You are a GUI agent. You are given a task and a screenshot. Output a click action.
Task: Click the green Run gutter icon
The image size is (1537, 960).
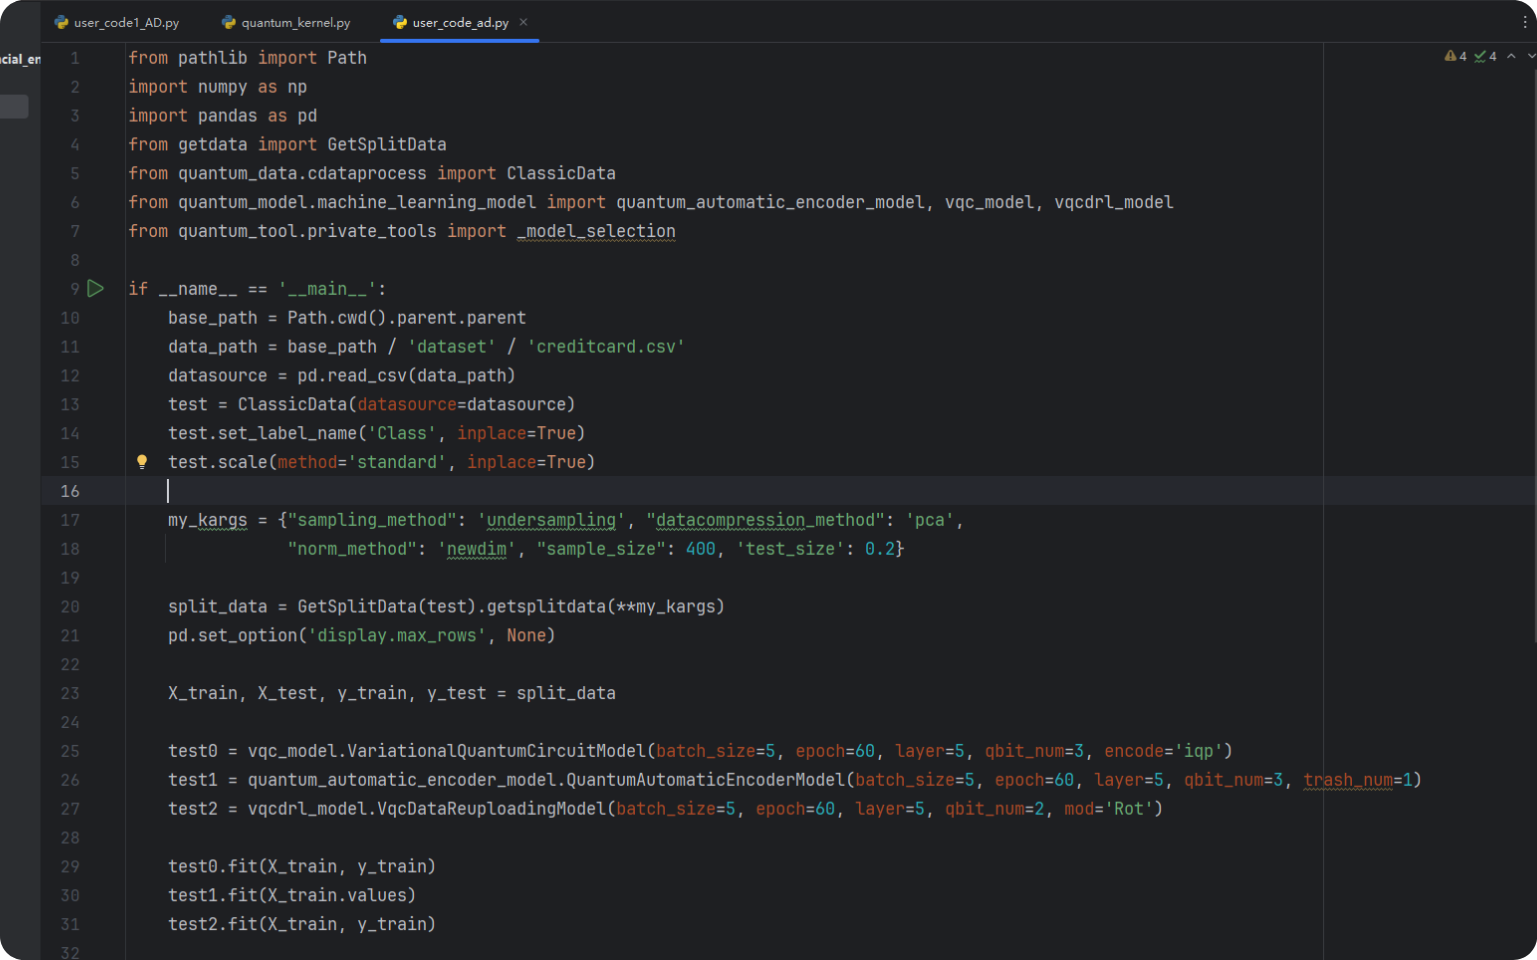point(95,289)
